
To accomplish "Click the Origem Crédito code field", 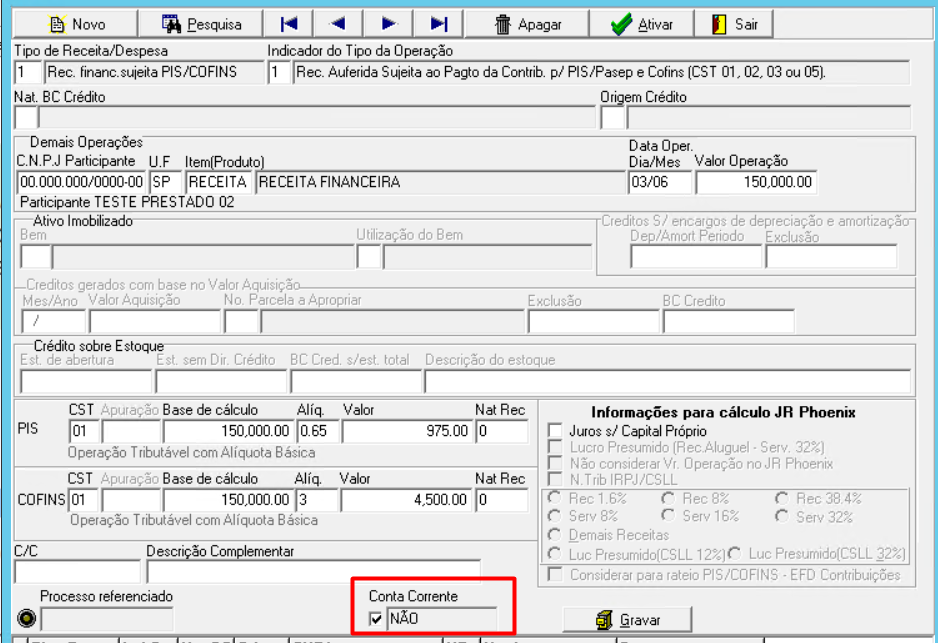I will point(613,118).
